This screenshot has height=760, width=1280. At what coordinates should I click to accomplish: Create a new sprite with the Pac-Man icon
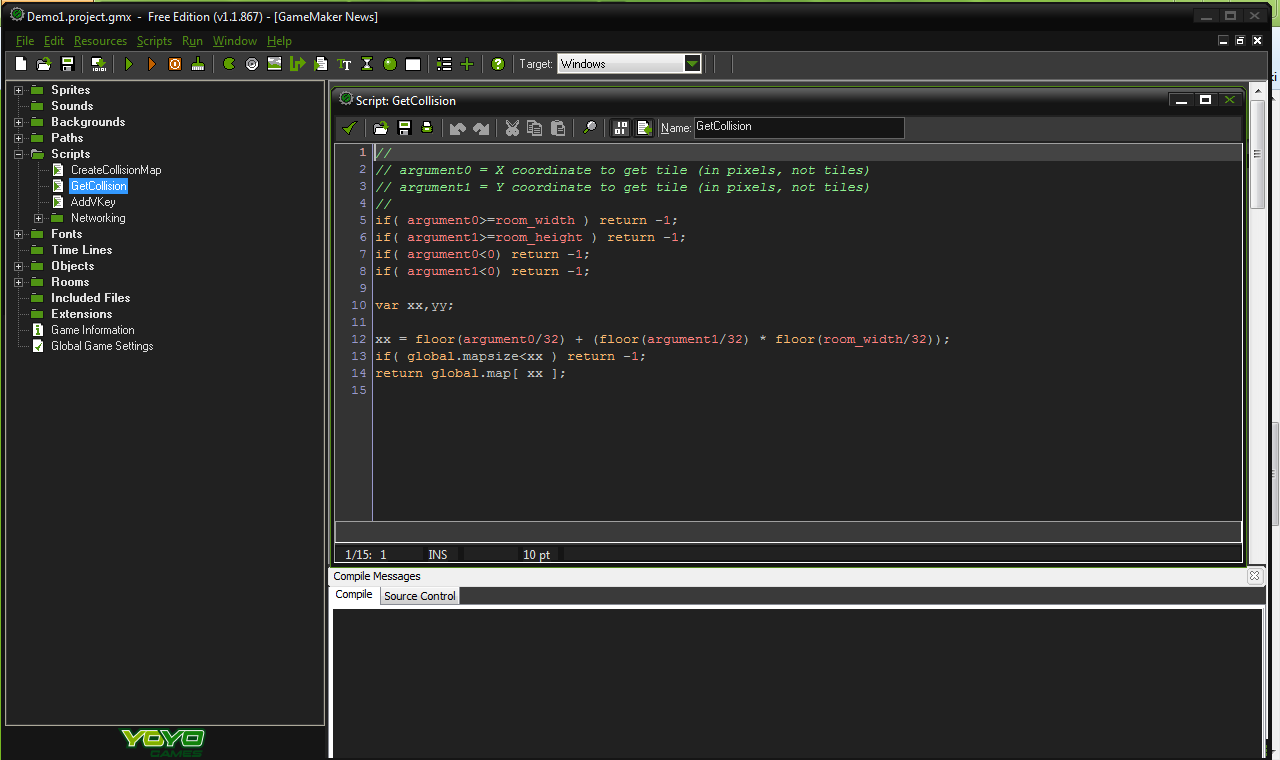pos(229,64)
